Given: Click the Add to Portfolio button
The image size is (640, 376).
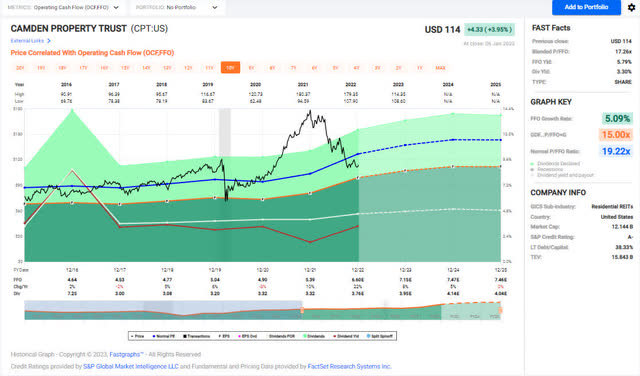Looking at the screenshot, I should coord(586,7).
